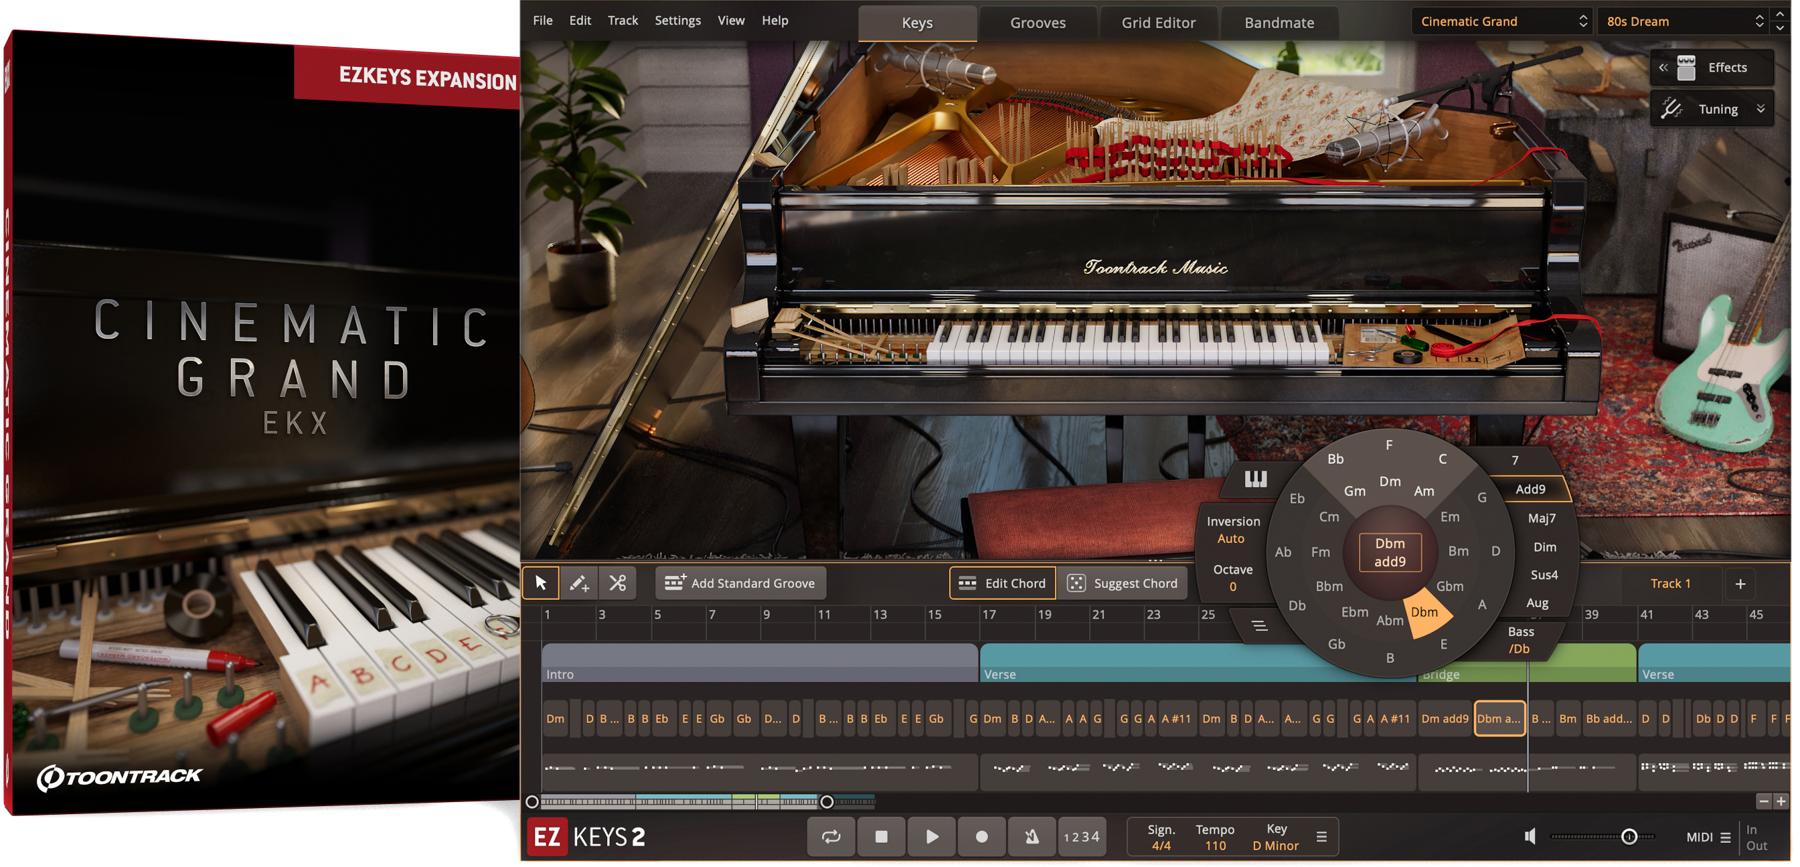
Task: Adjust the master volume slider
Action: pos(1602,836)
